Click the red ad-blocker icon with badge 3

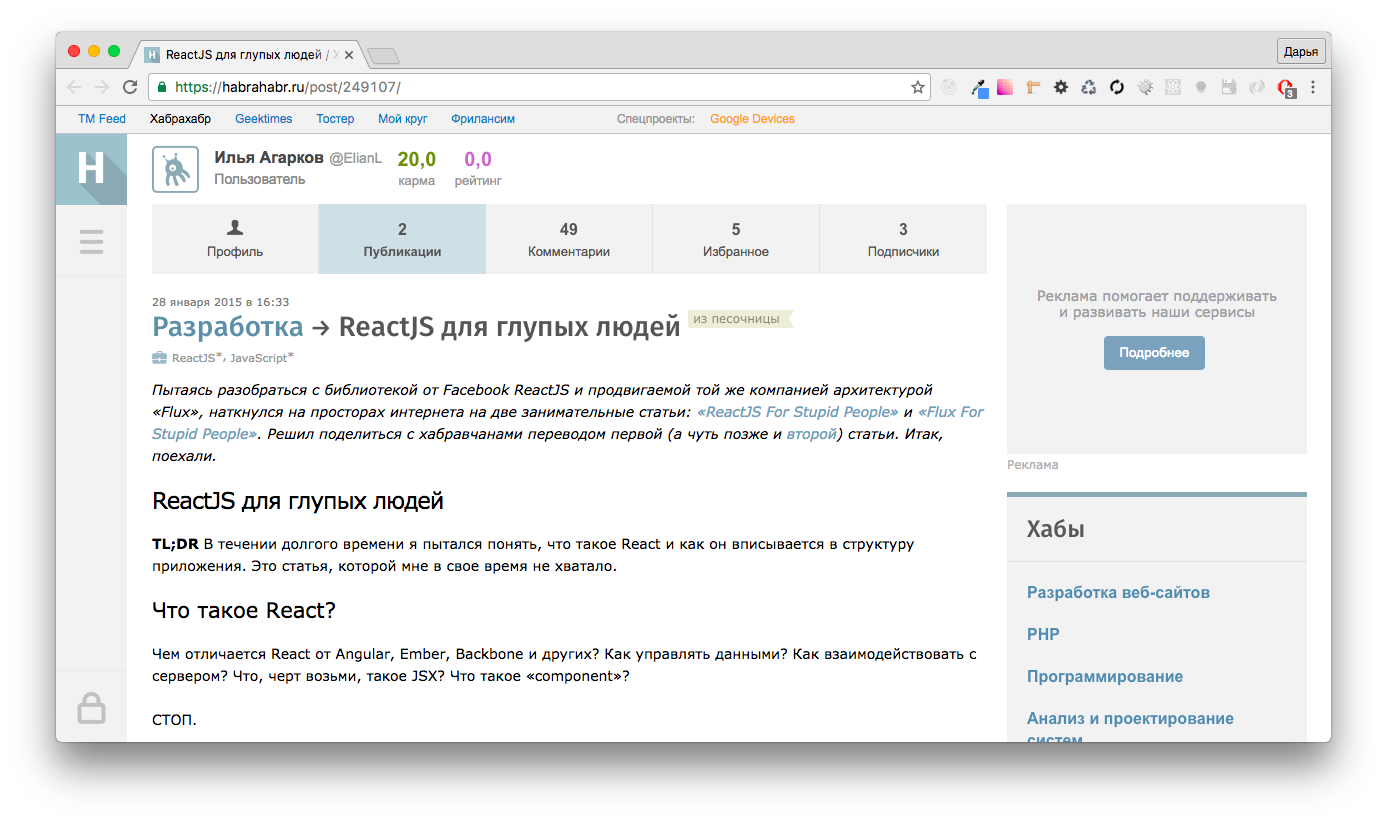click(1286, 88)
